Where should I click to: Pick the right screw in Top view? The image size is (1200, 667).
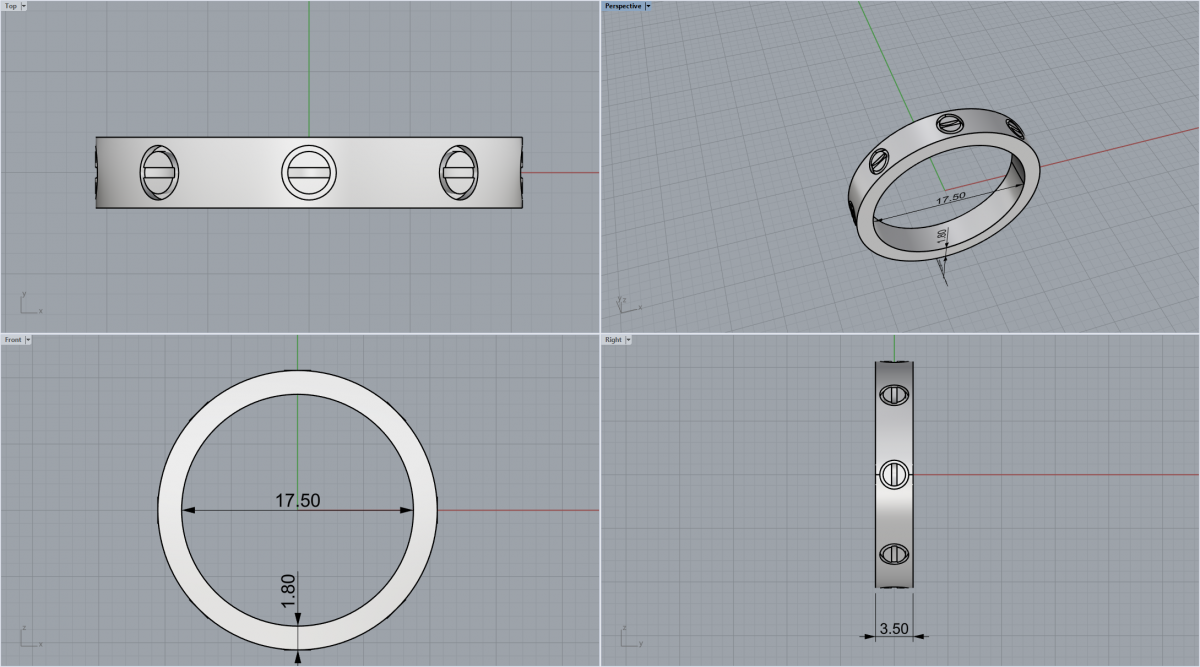tap(457, 172)
